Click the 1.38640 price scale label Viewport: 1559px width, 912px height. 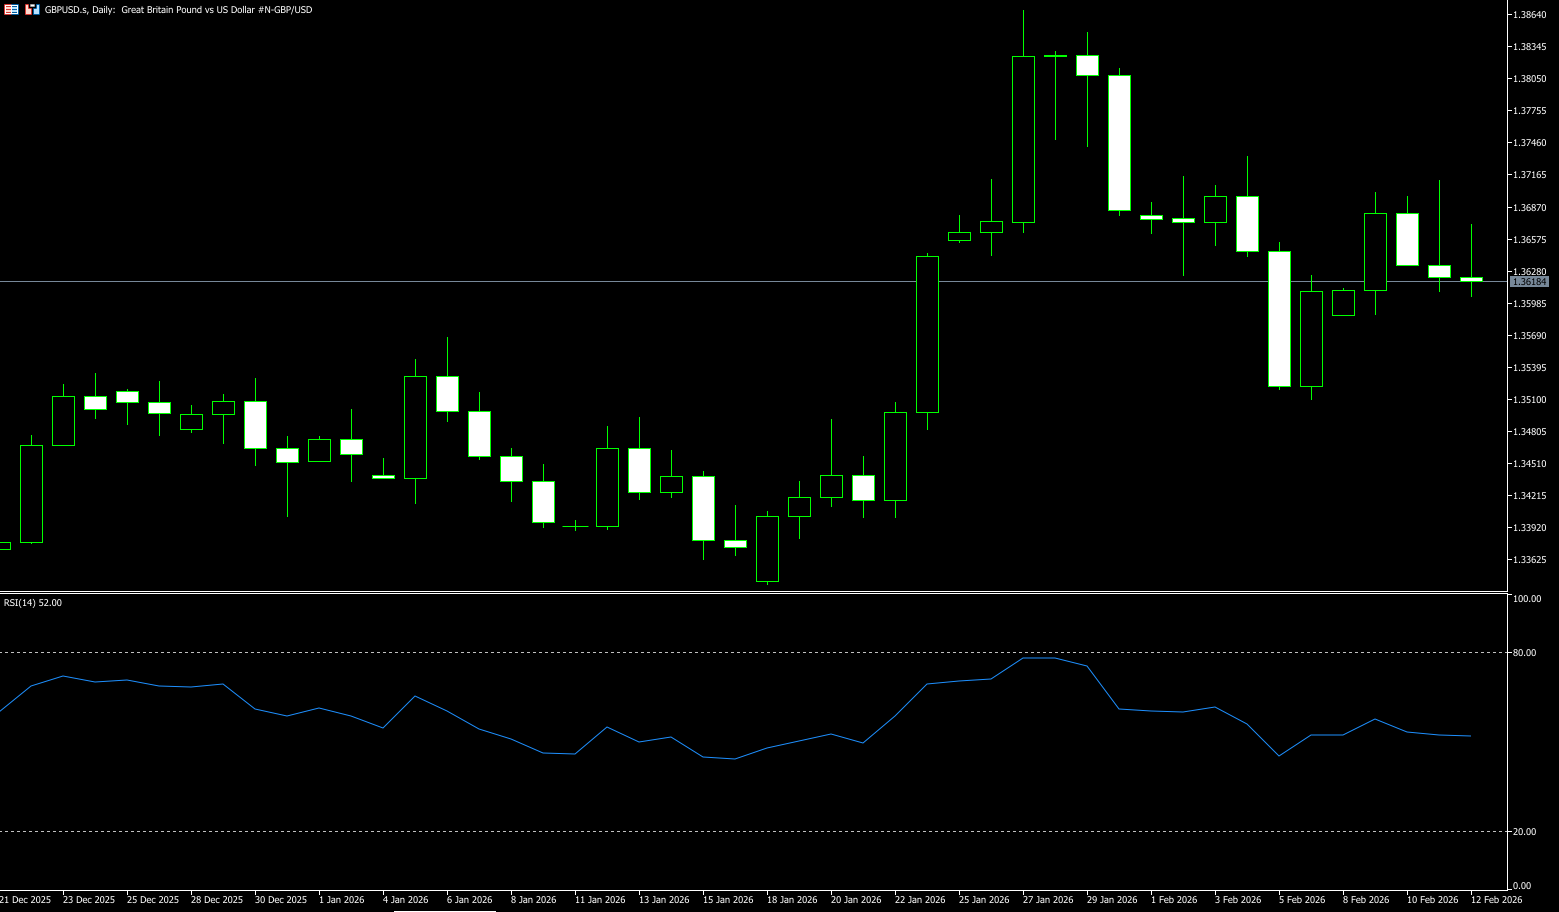[1529, 15]
